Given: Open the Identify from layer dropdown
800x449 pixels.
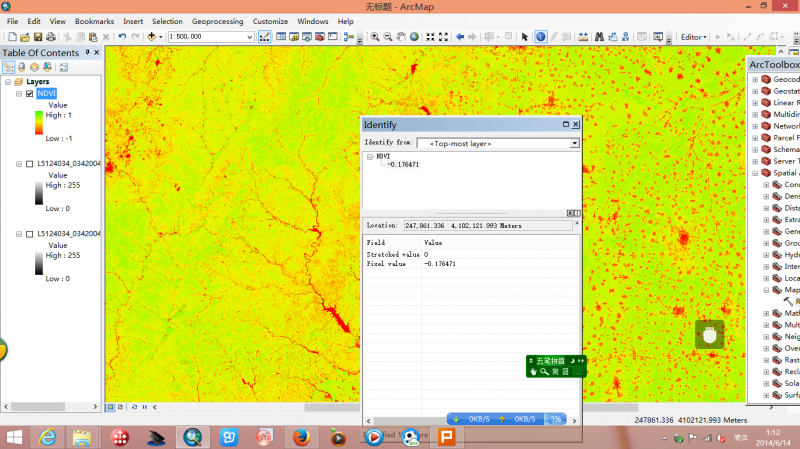Looking at the screenshot, I should click(x=574, y=143).
